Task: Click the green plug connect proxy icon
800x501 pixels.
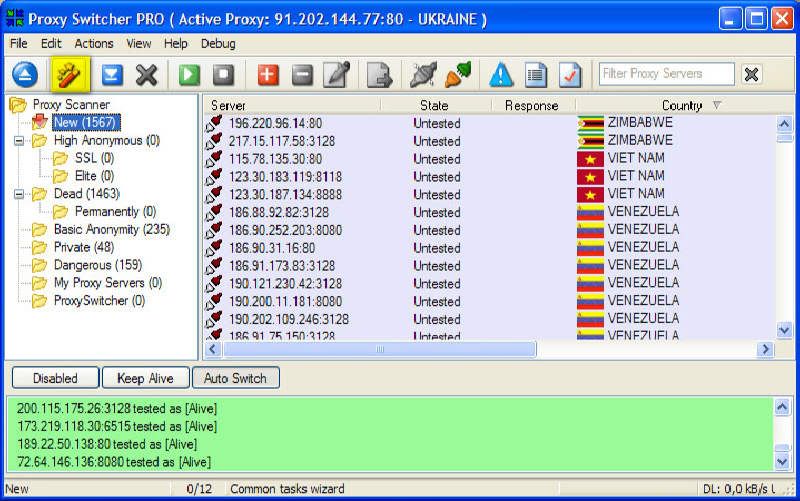Action: click(459, 75)
